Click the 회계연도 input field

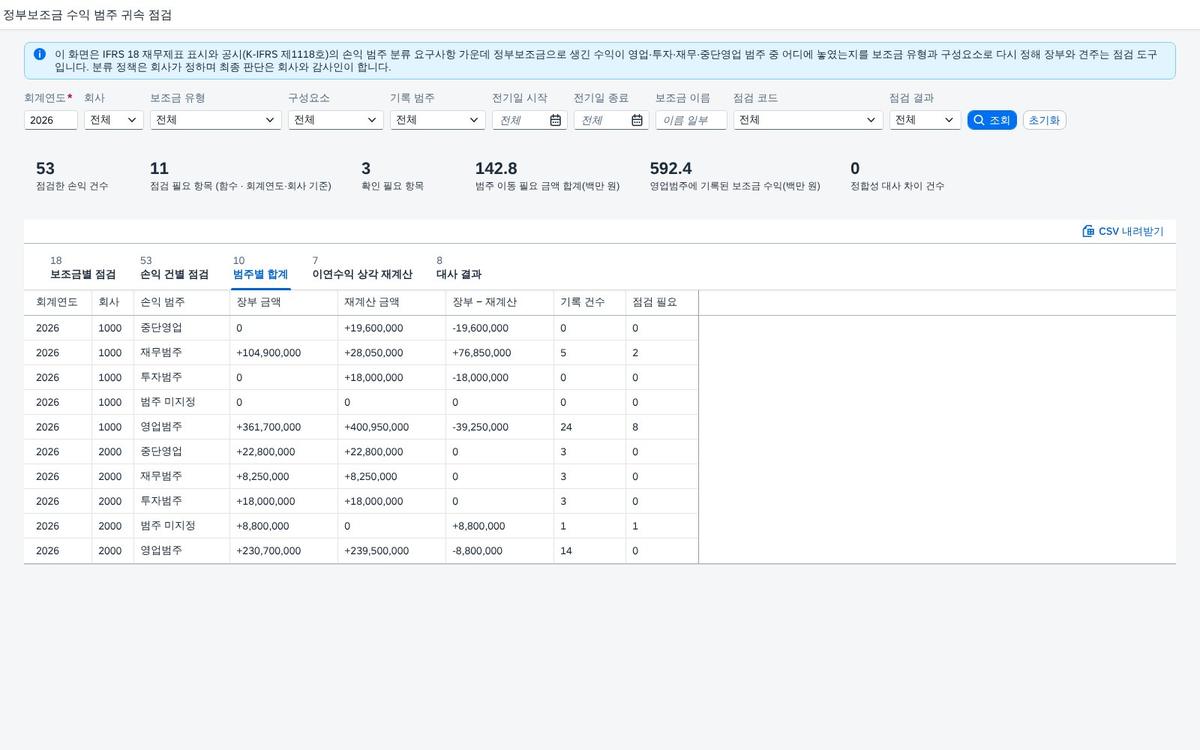coord(51,120)
